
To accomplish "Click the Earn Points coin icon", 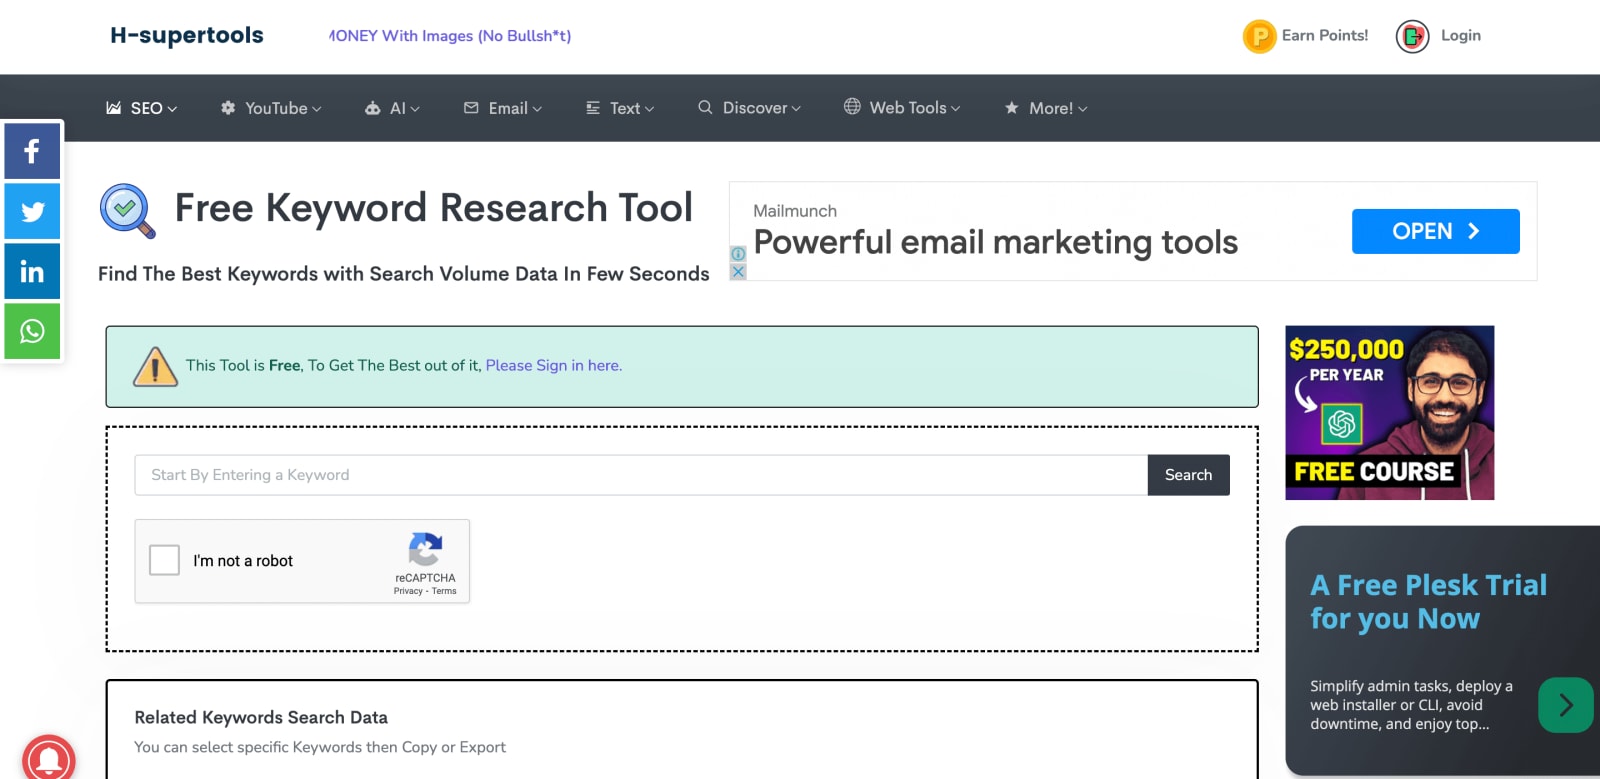I will click(x=1259, y=37).
